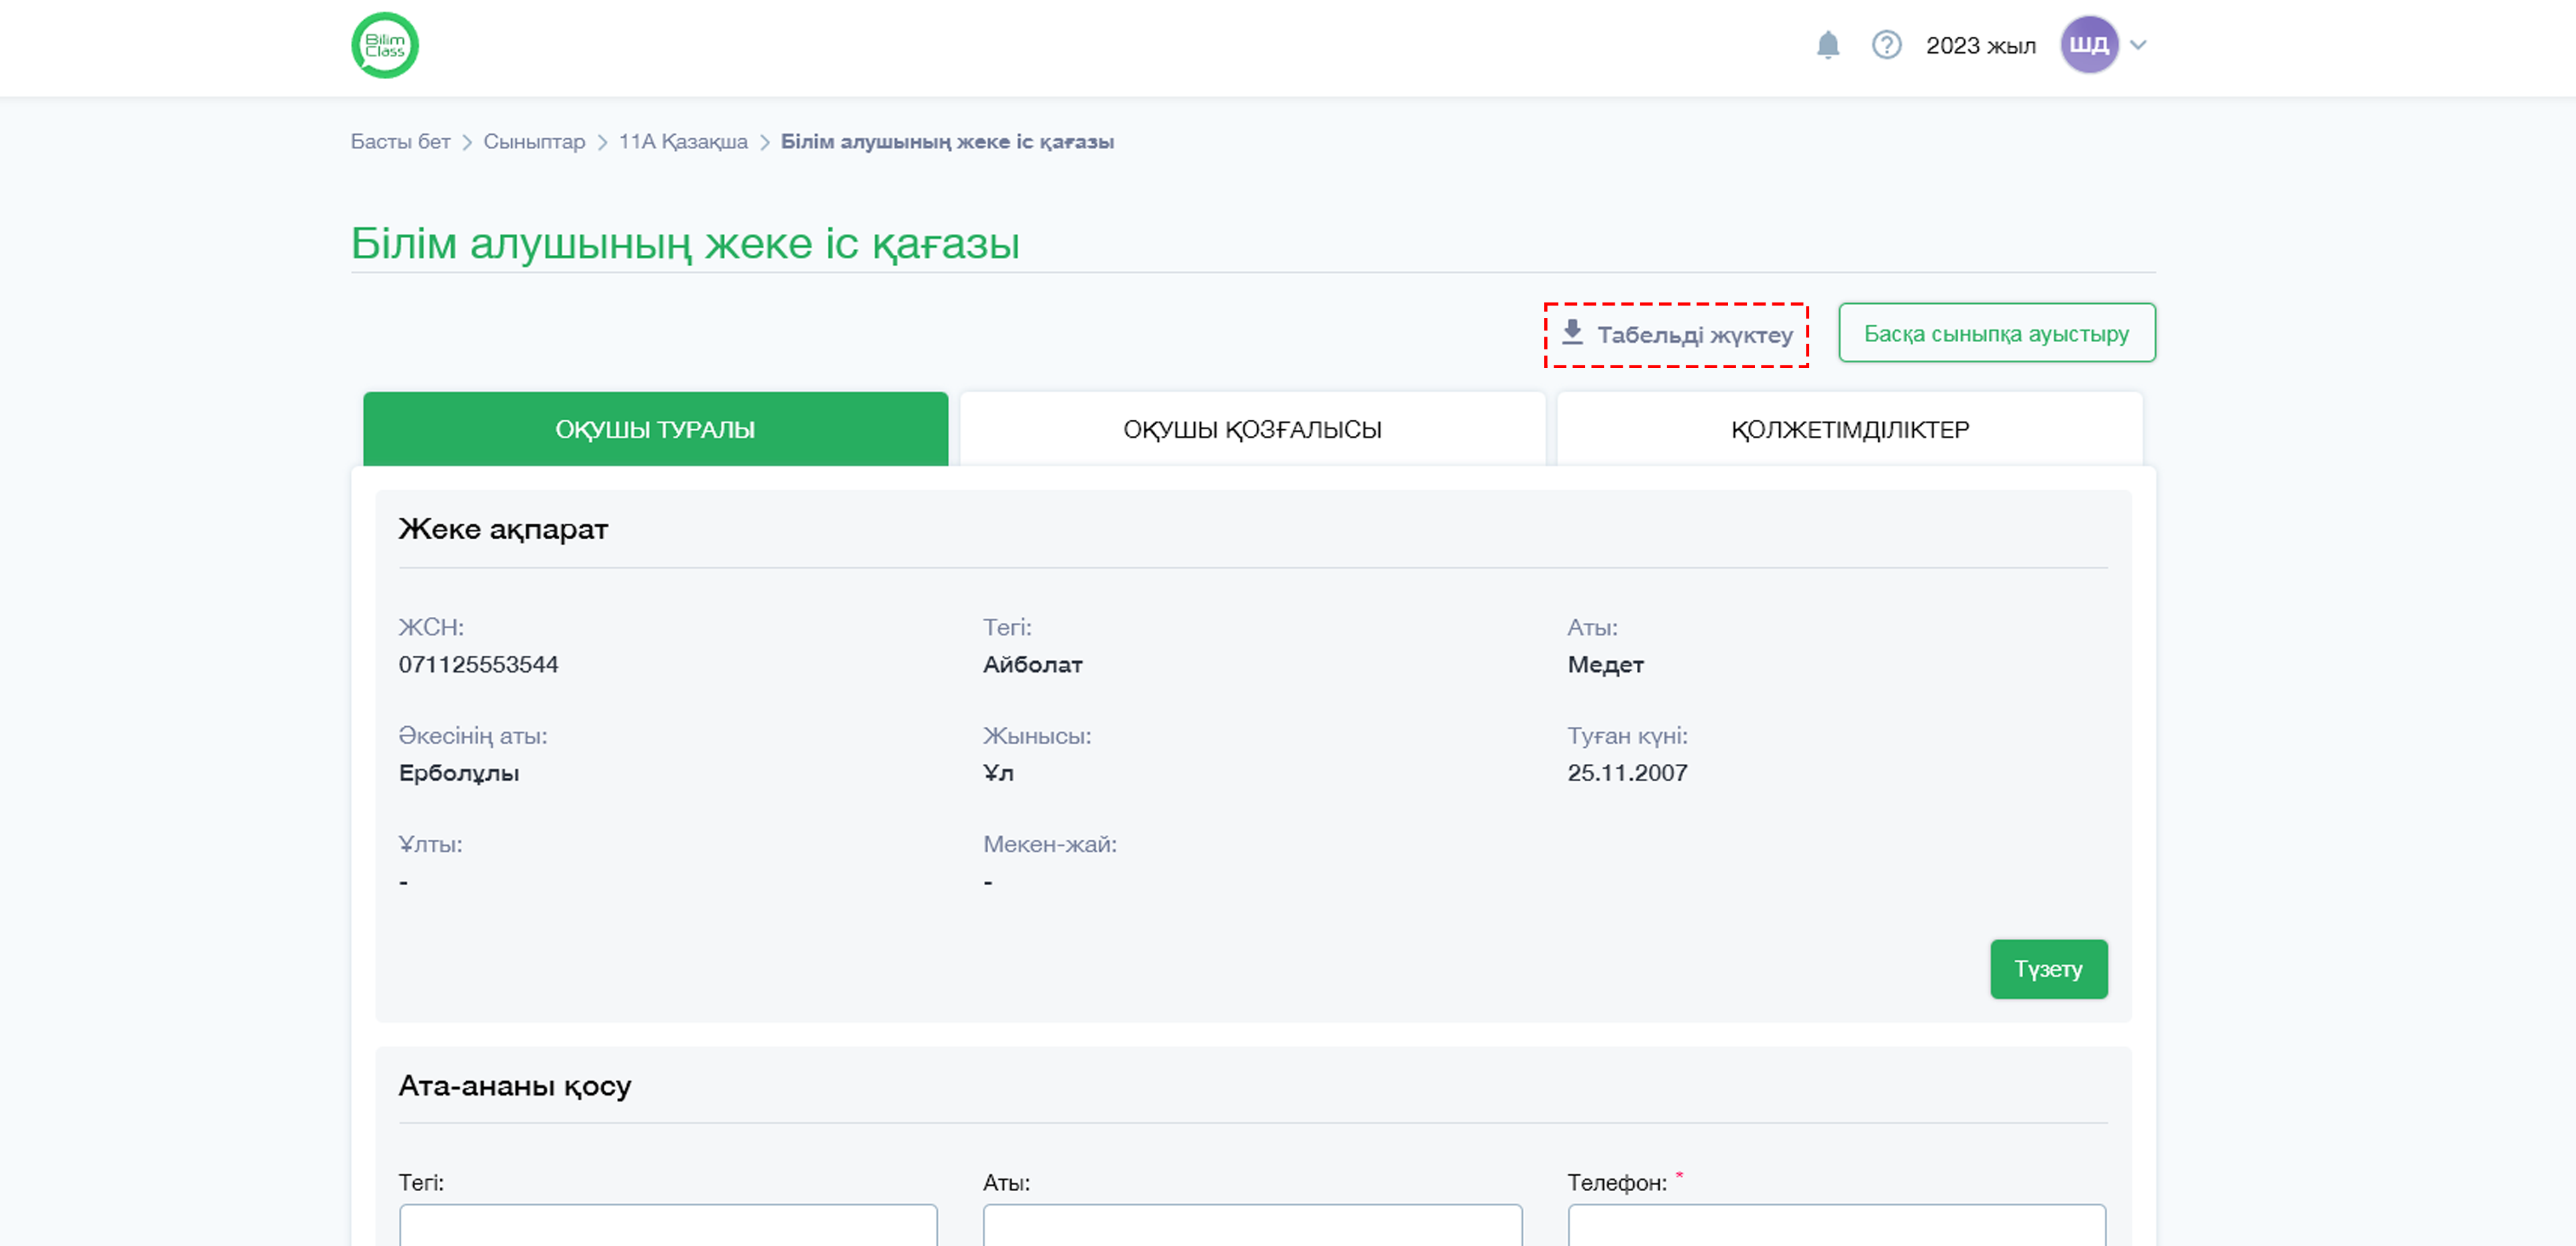Switch to the ОҚУШЫ ТУРАЛЫ tab
The width and height of the screenshot is (2576, 1246).
[x=655, y=429]
